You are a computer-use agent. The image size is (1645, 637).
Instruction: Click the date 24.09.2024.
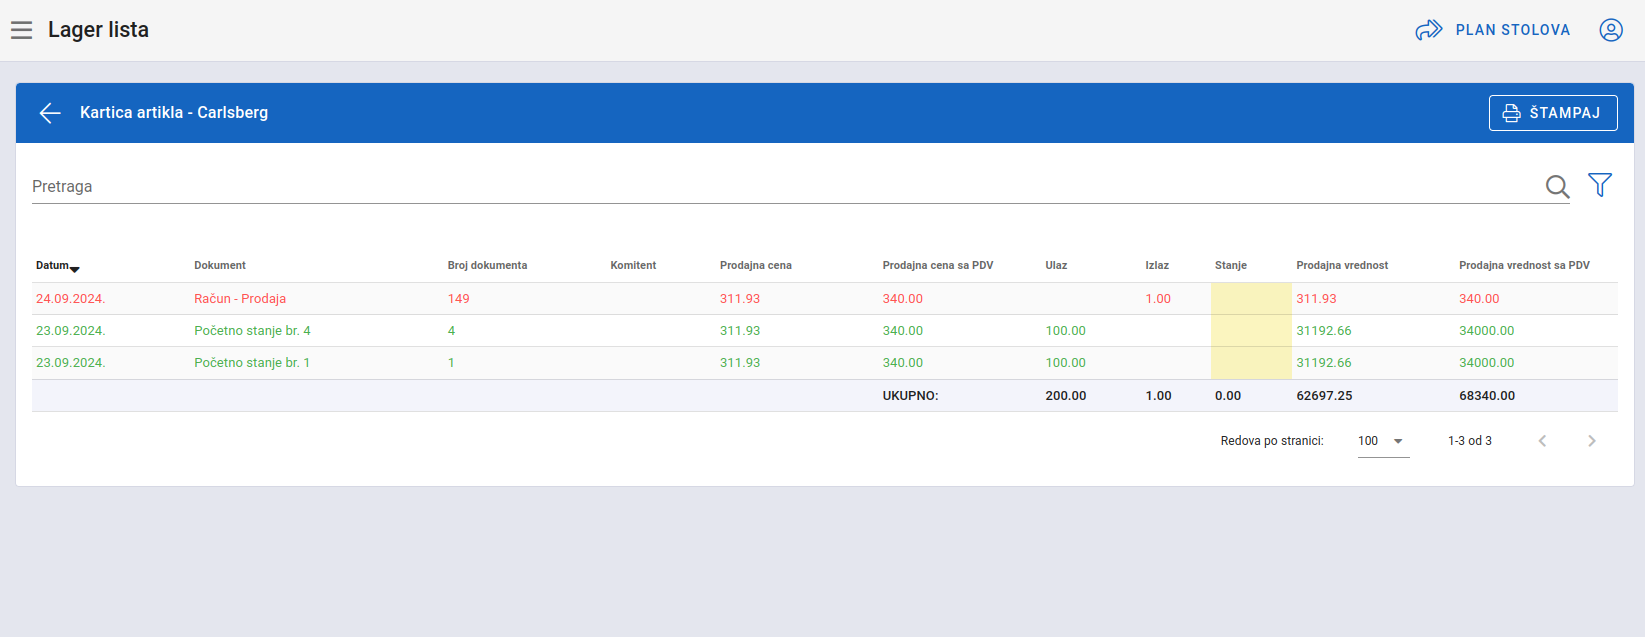[70, 299]
